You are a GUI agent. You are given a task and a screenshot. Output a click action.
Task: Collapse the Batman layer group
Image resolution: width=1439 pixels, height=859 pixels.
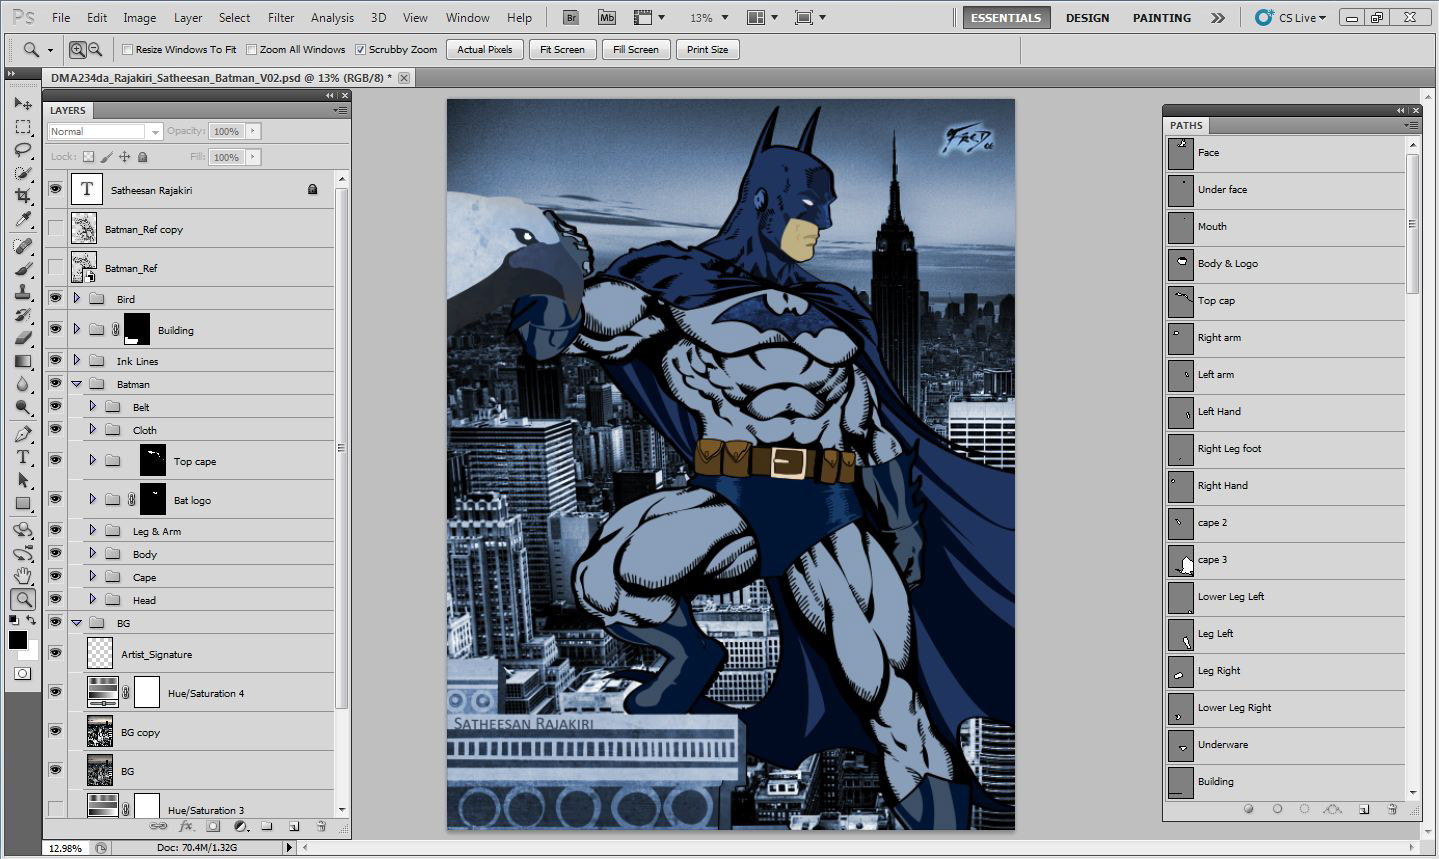tap(77, 383)
